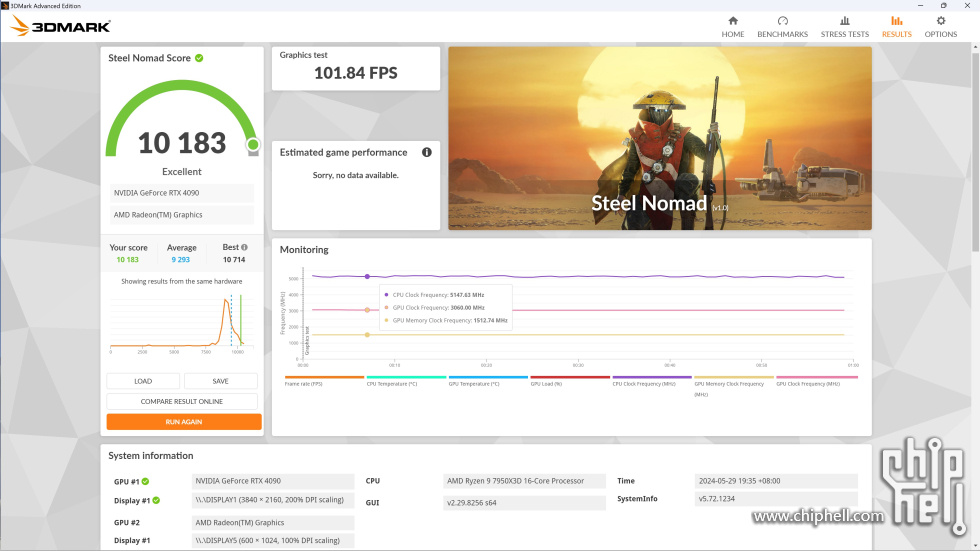Open the OPTIONS tab
Screen dimensions: 980x551
coord(941,27)
